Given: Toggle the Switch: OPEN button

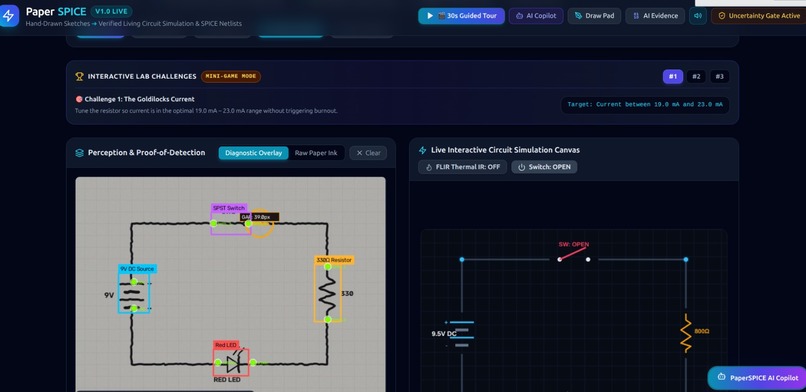Looking at the screenshot, I should (x=544, y=167).
